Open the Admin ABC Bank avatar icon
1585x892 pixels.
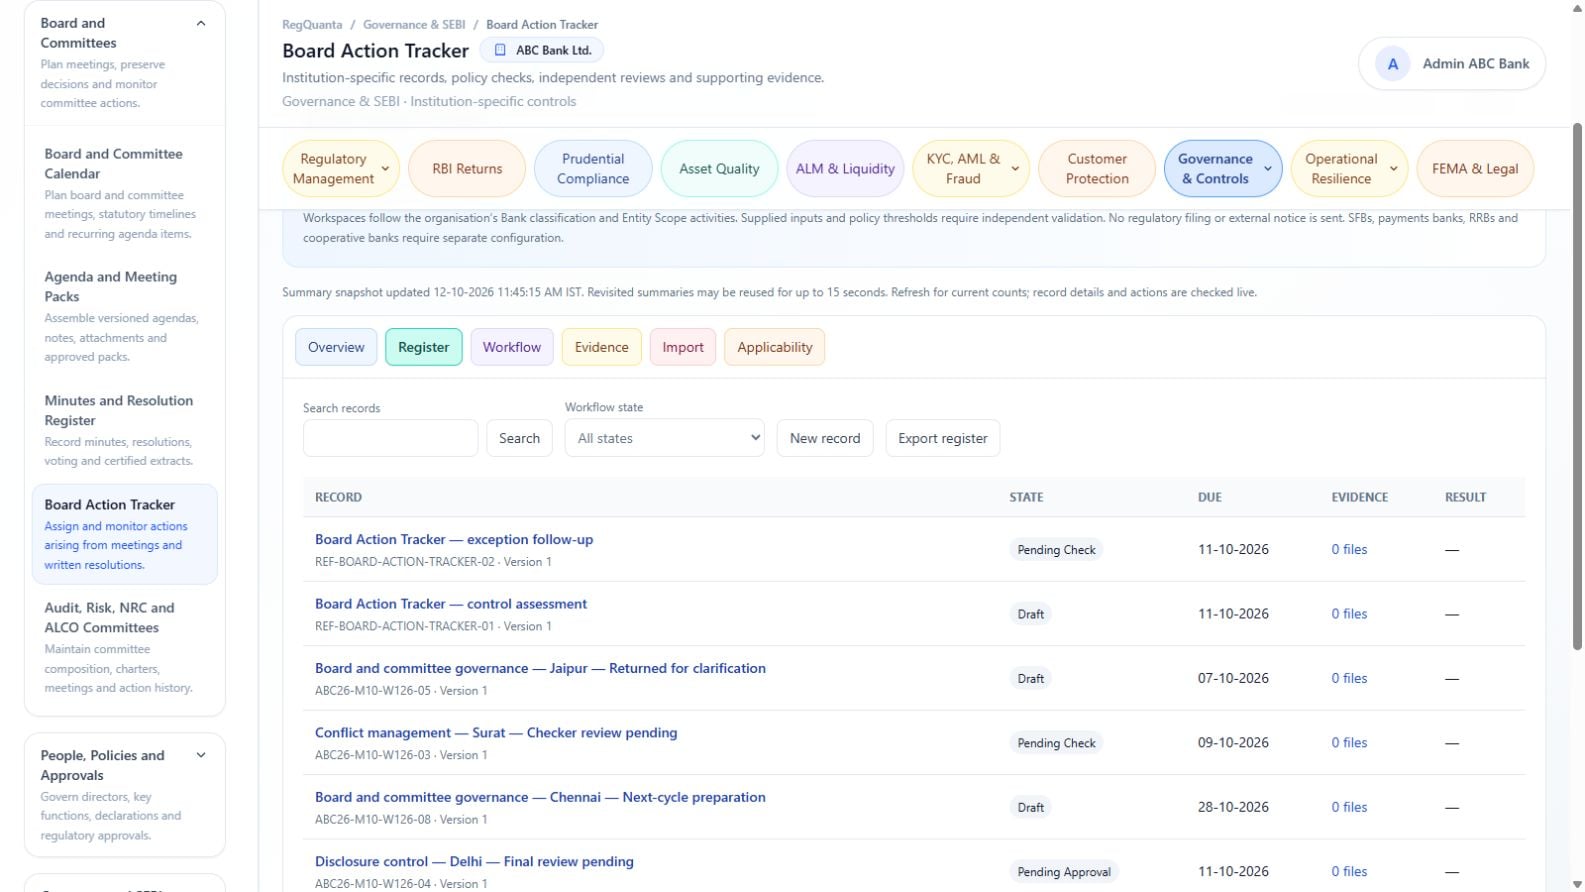point(1392,64)
